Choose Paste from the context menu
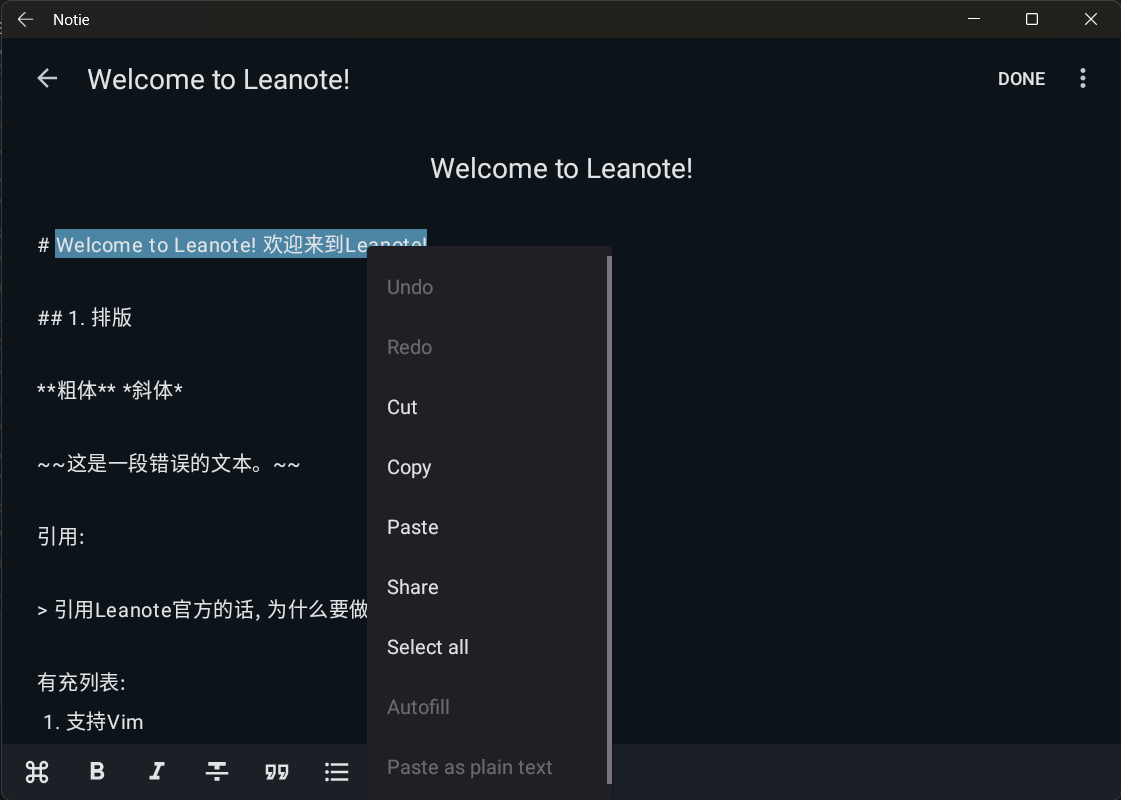The height and width of the screenshot is (800, 1121). pyautogui.click(x=488, y=527)
